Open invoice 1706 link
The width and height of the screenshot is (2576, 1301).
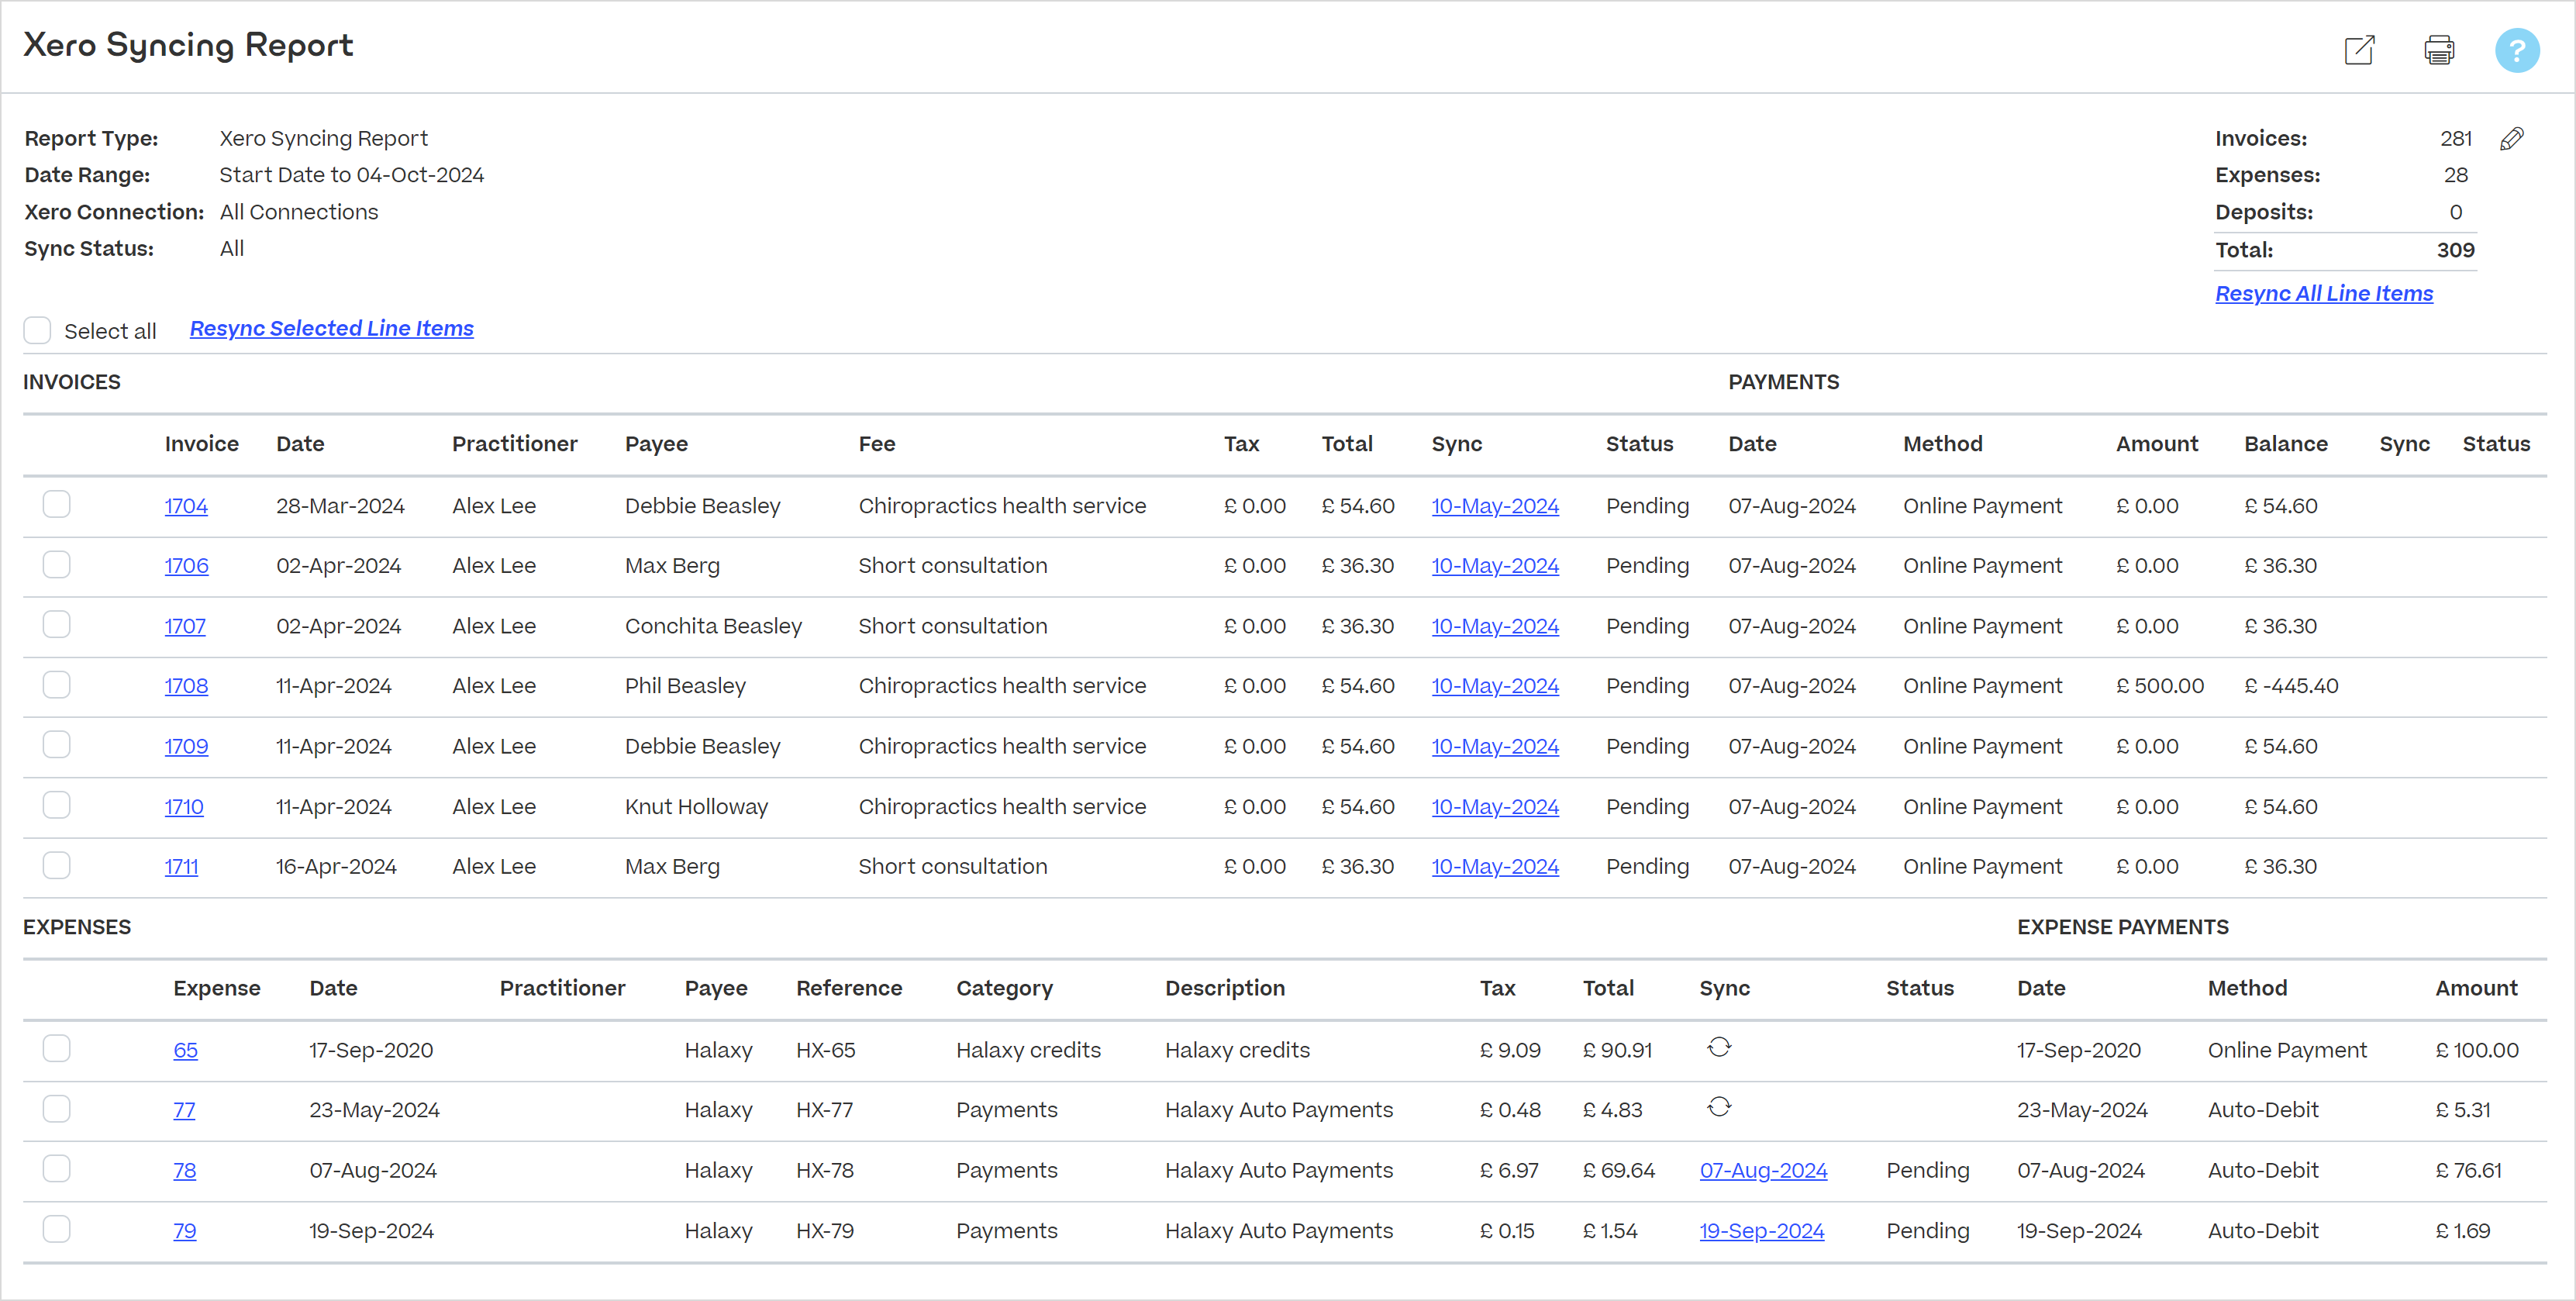[186, 566]
